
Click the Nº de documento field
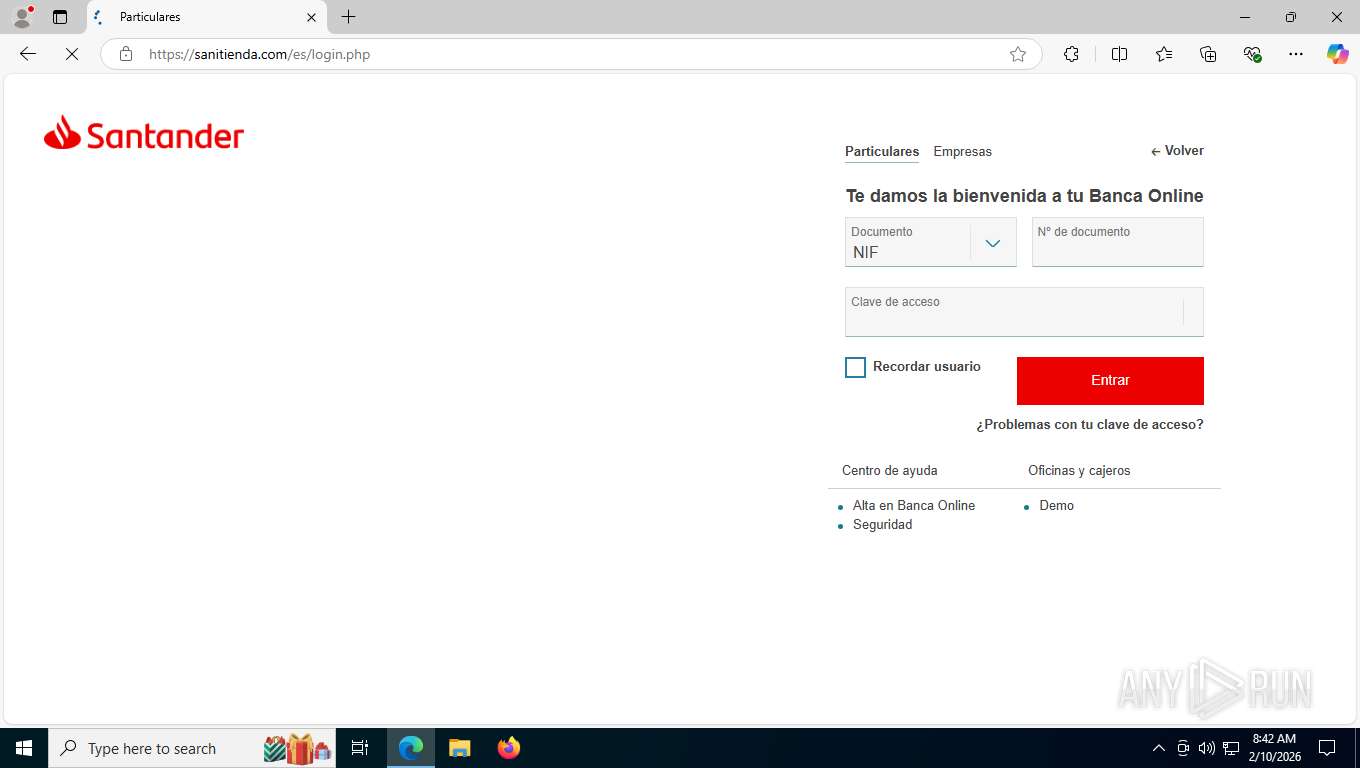pyautogui.click(x=1117, y=242)
